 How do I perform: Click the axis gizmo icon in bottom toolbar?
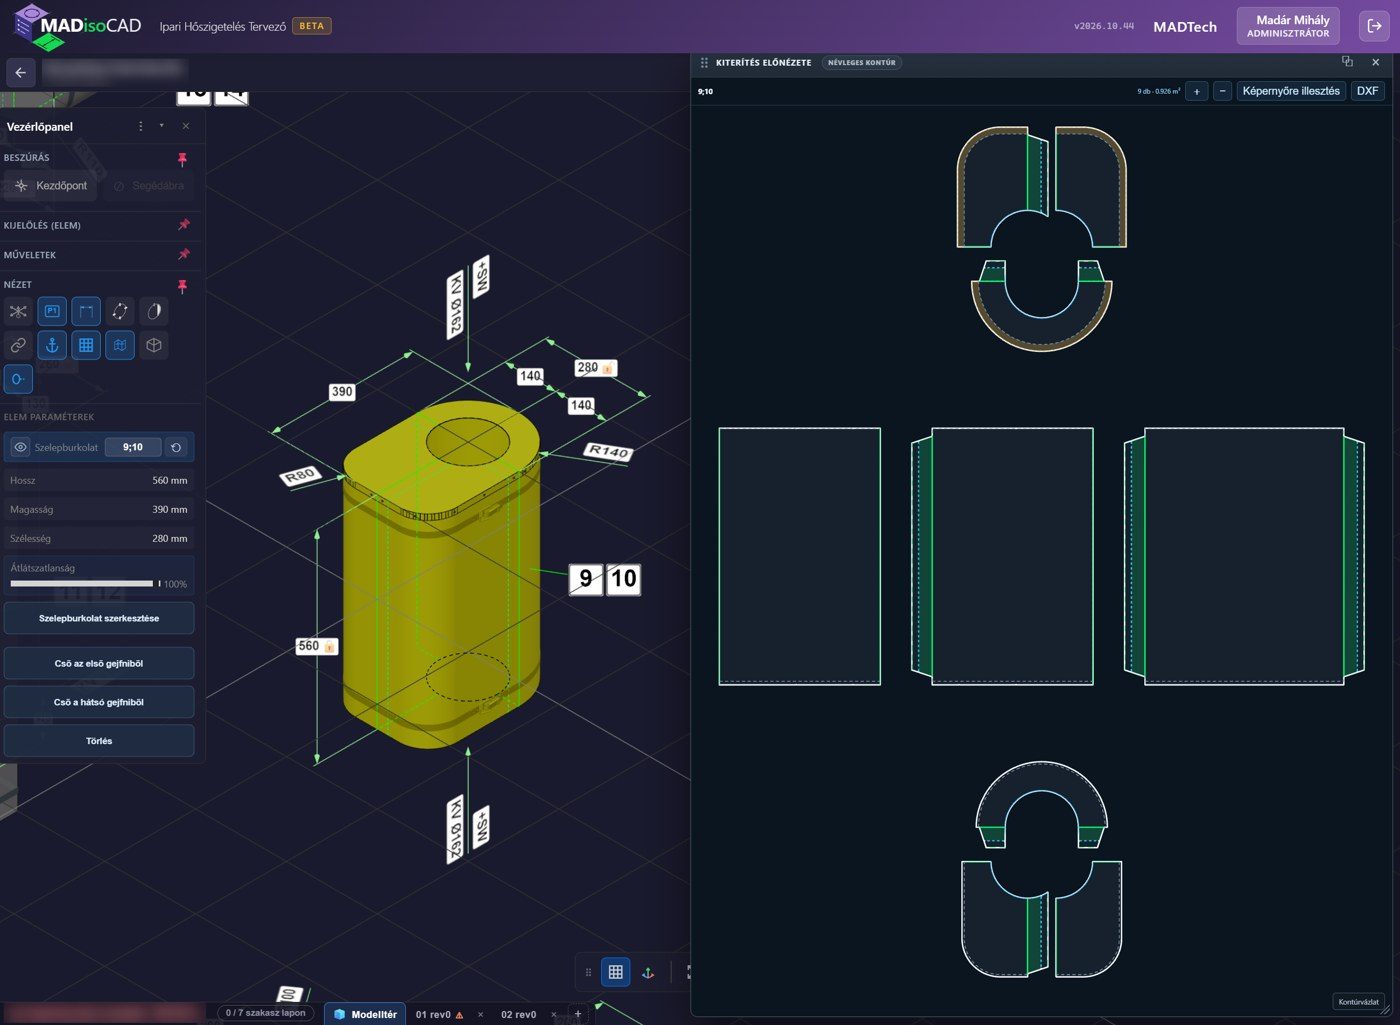click(x=648, y=972)
